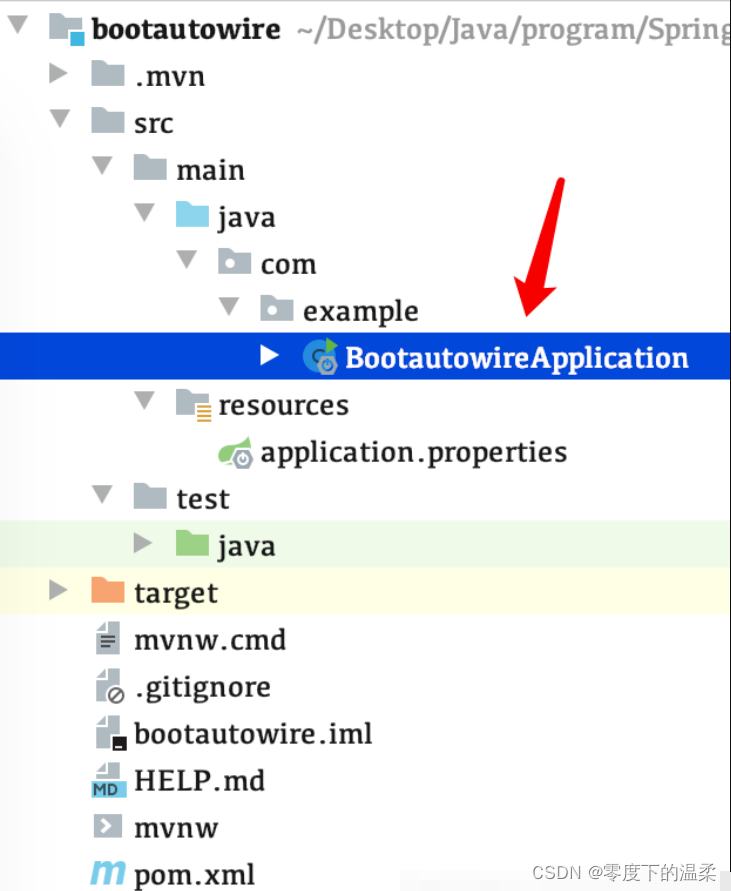Viewport: 731px width, 891px height.
Task: Collapse the test folder arrow
Action: click(x=102, y=494)
